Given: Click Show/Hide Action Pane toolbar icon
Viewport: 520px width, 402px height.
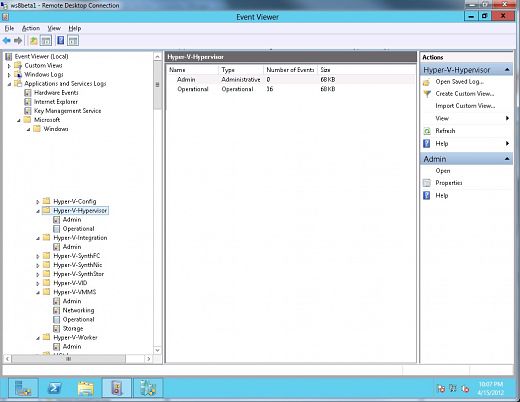Looking at the screenshot, I should [x=73, y=41].
